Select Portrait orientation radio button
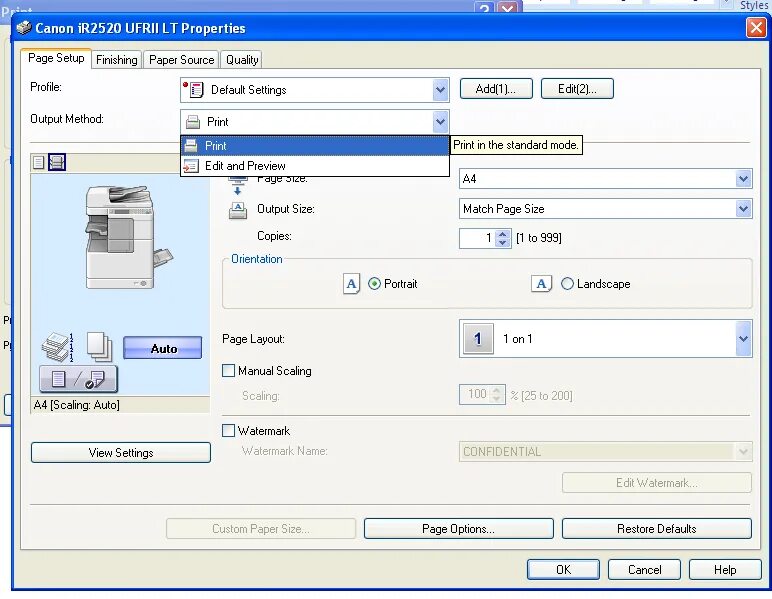772x599 pixels. (x=374, y=284)
